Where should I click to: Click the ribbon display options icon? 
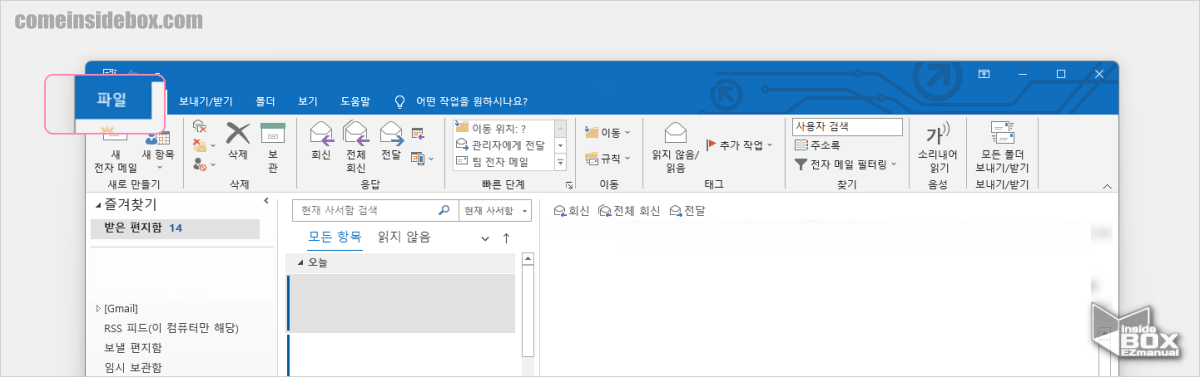(984, 74)
